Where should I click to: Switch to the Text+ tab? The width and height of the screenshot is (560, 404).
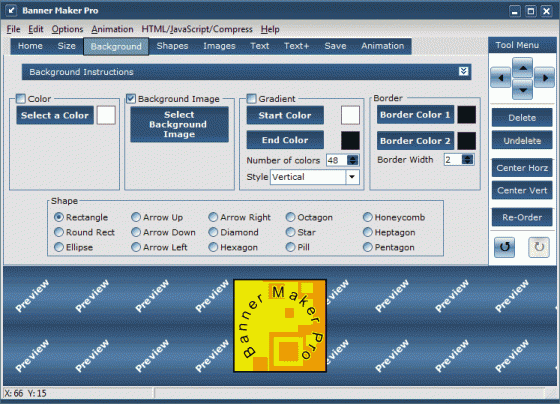(296, 46)
